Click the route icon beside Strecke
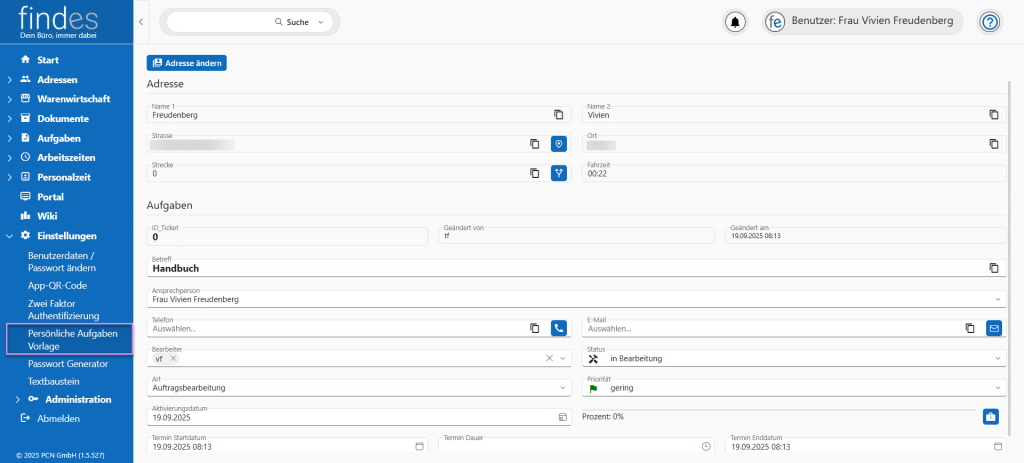The image size is (1024, 463). coord(559,173)
